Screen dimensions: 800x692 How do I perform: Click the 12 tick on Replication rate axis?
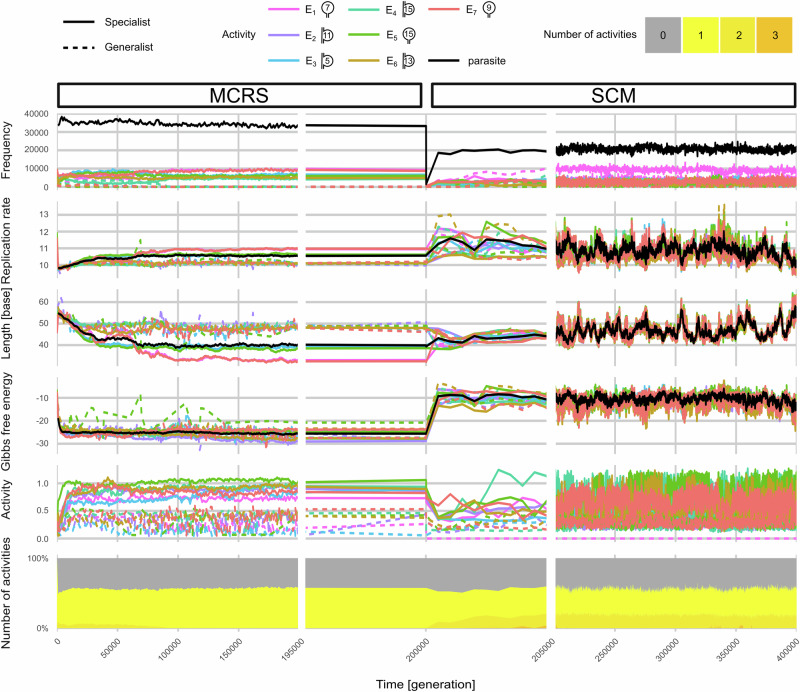point(44,232)
